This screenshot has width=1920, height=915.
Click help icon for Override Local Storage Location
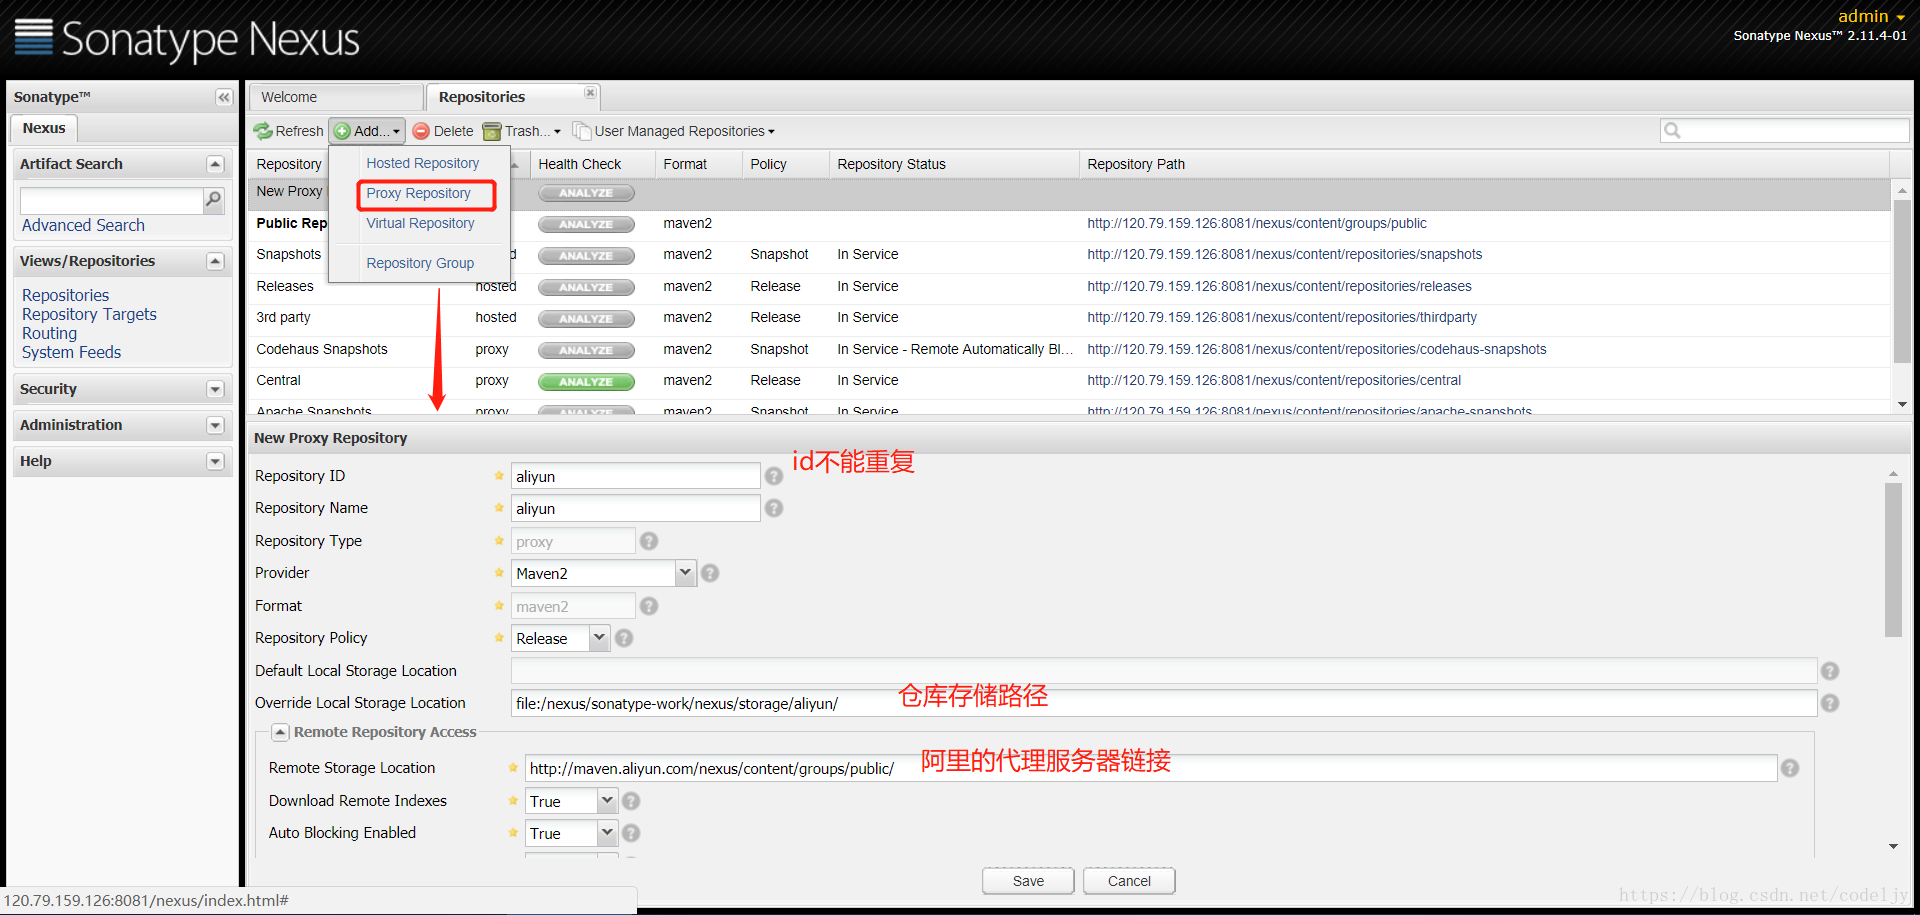[x=1830, y=703]
